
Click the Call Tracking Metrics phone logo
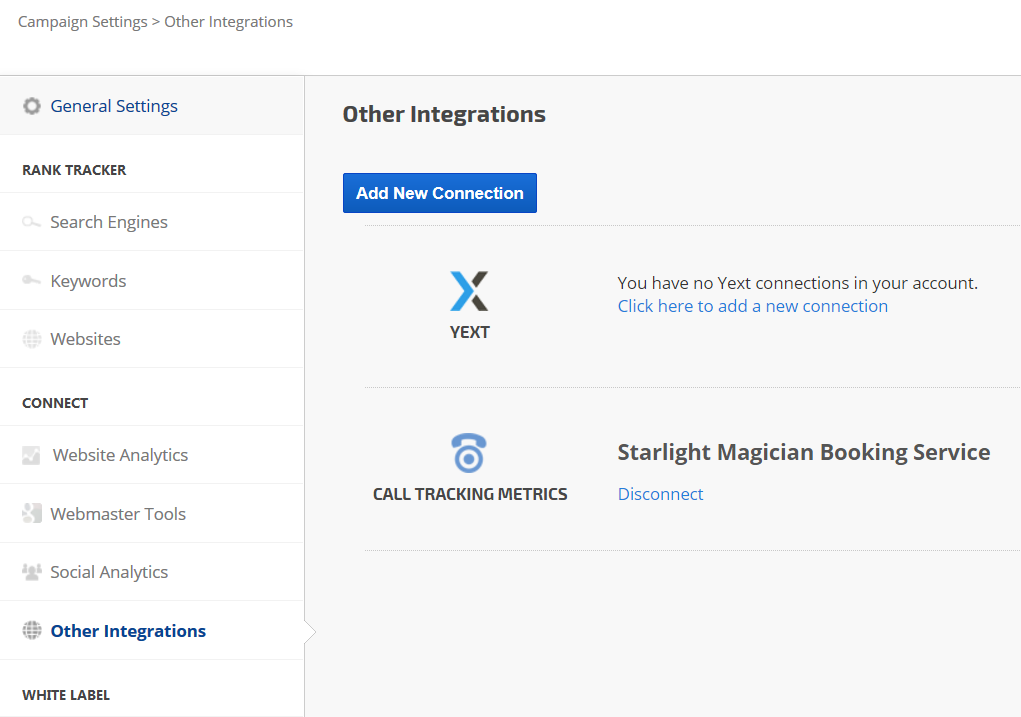point(469,453)
